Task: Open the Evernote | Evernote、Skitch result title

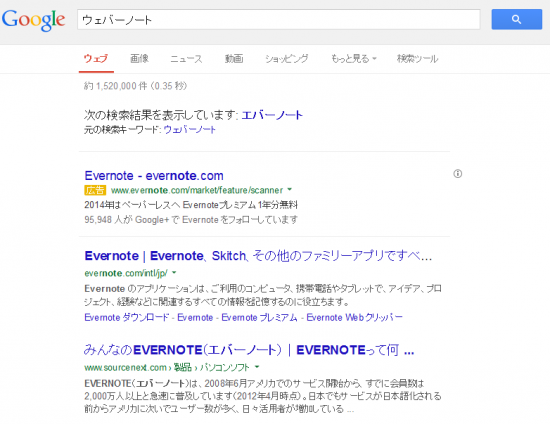Action: (x=258, y=256)
